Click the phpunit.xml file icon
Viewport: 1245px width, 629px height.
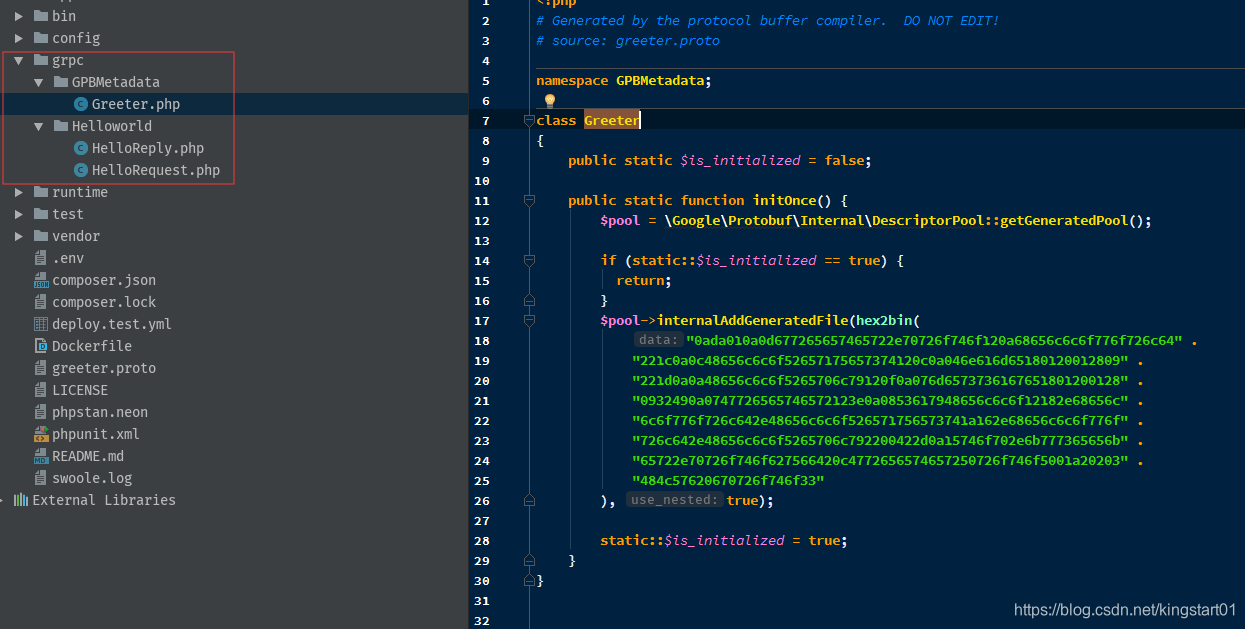click(x=41, y=434)
